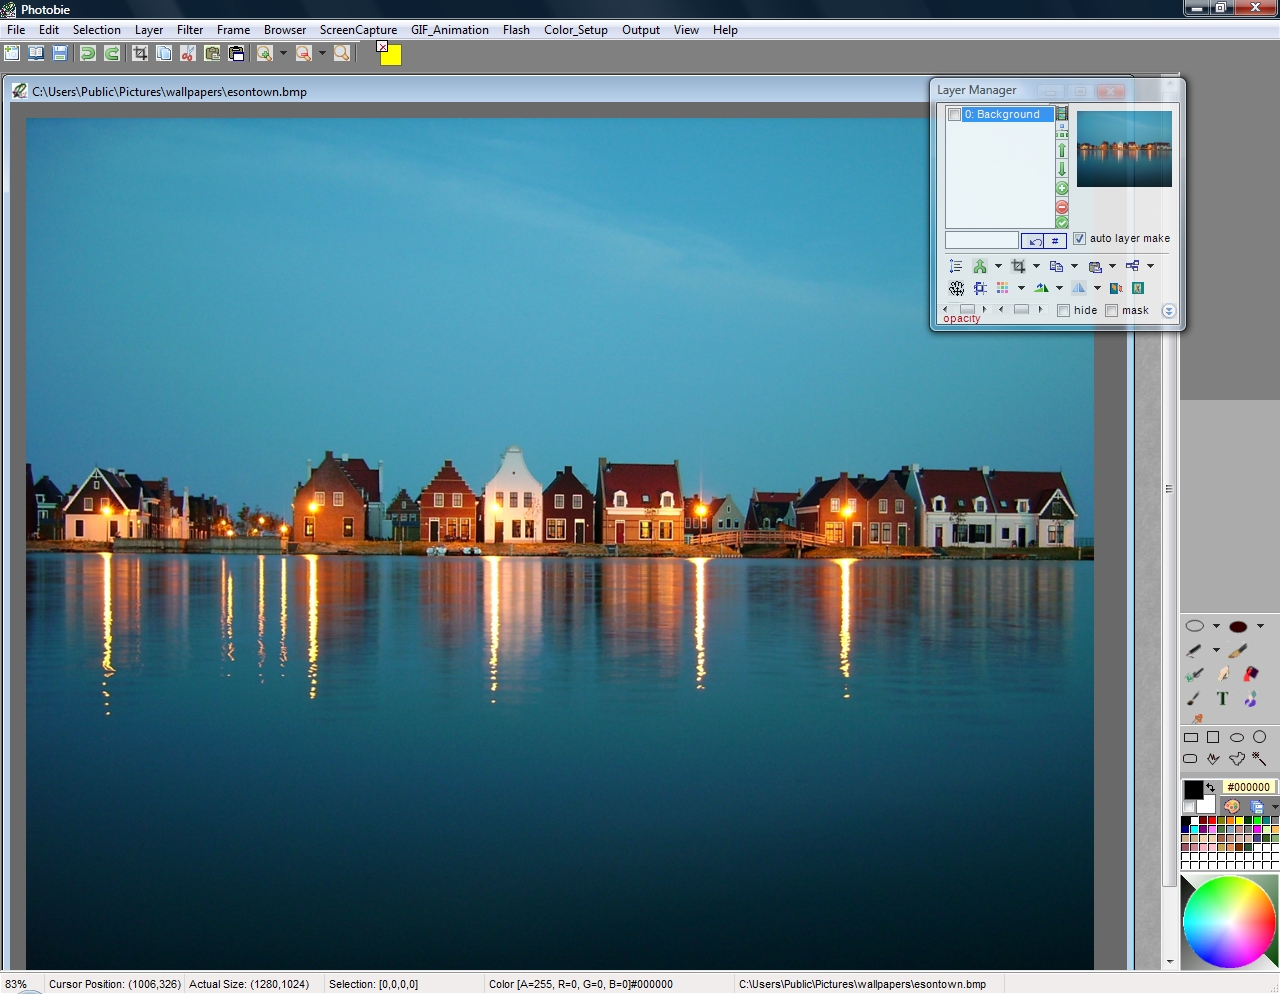
Task: Add a layer with the green plus
Action: tap(1062, 188)
